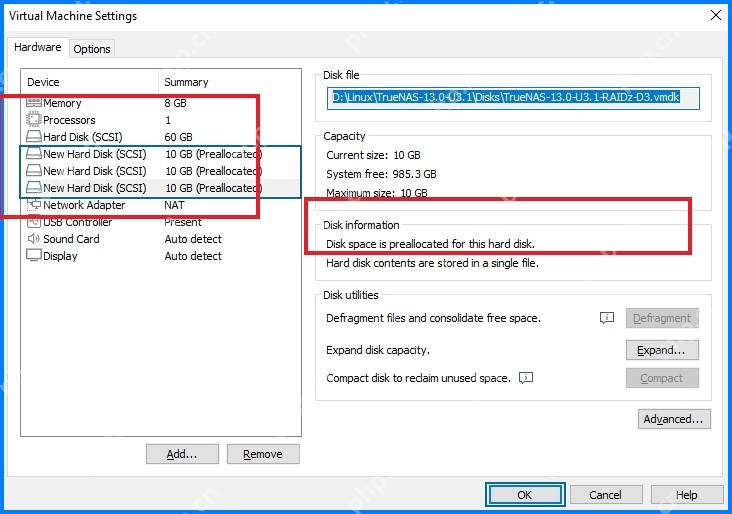Open Help for this dialog
Viewport: 732px width, 514px height.
(x=687, y=495)
